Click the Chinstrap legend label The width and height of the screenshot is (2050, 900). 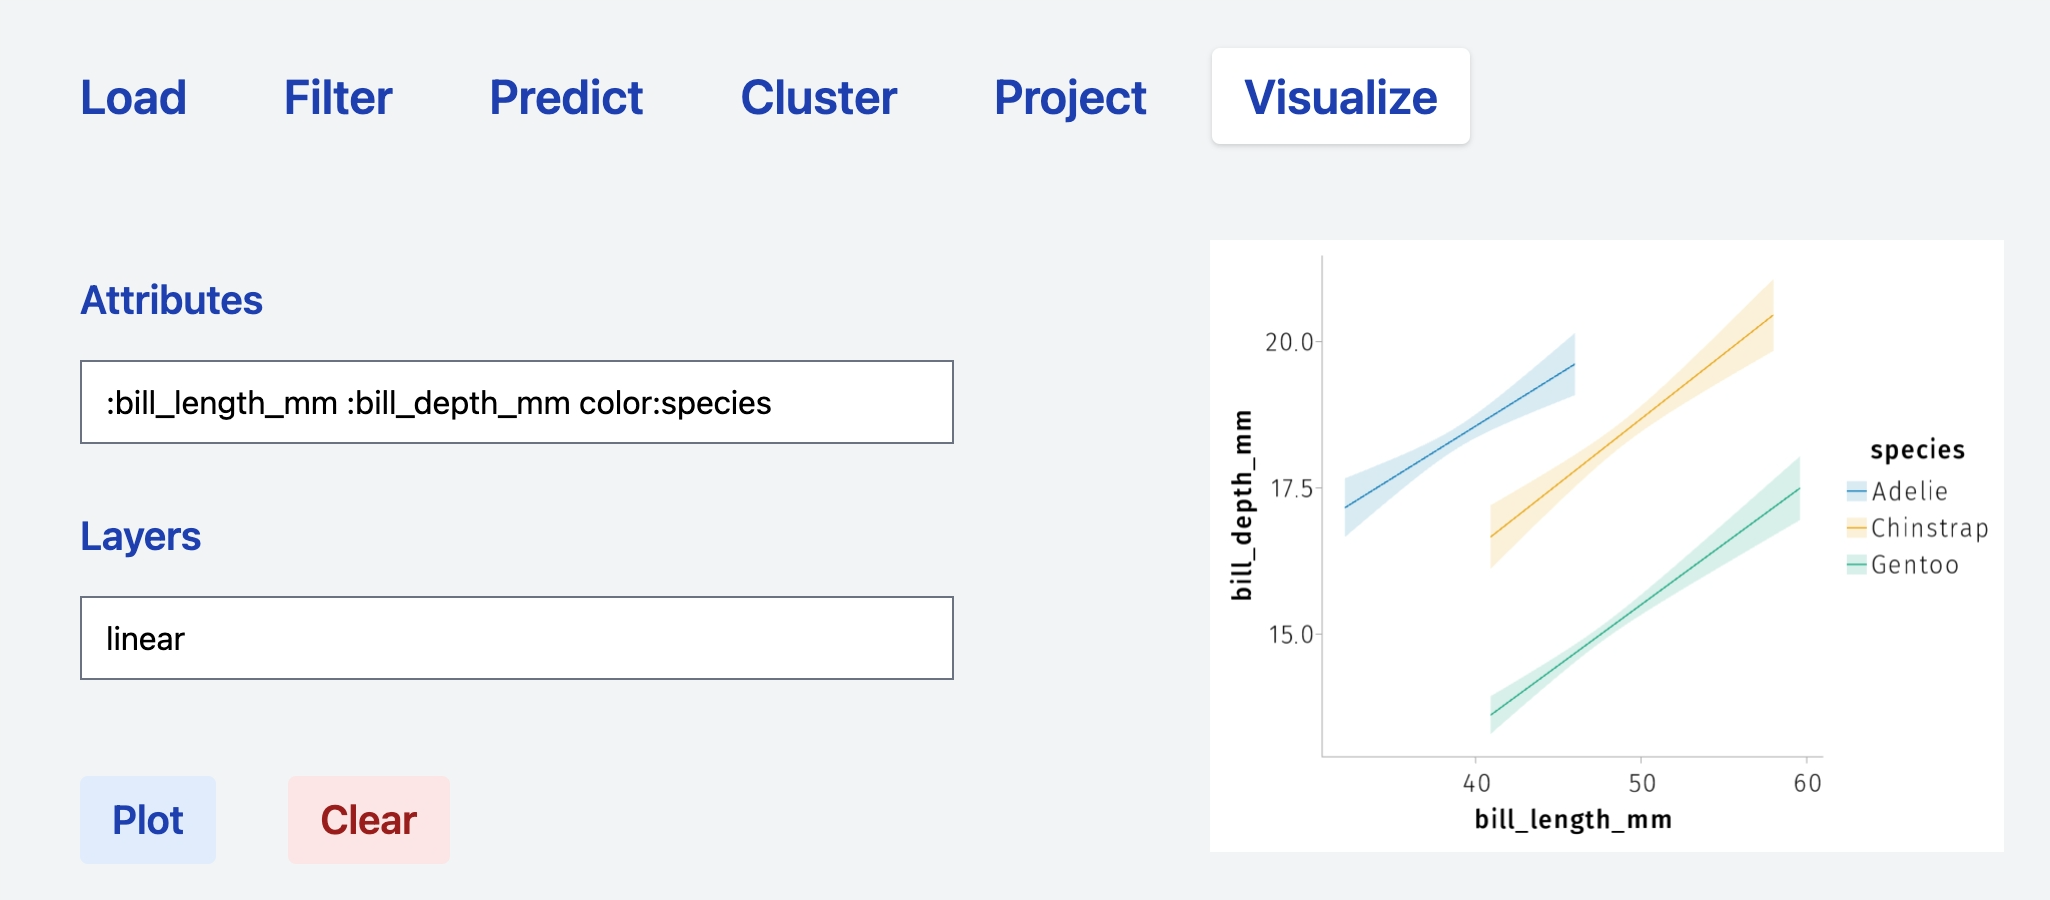pos(1929,528)
